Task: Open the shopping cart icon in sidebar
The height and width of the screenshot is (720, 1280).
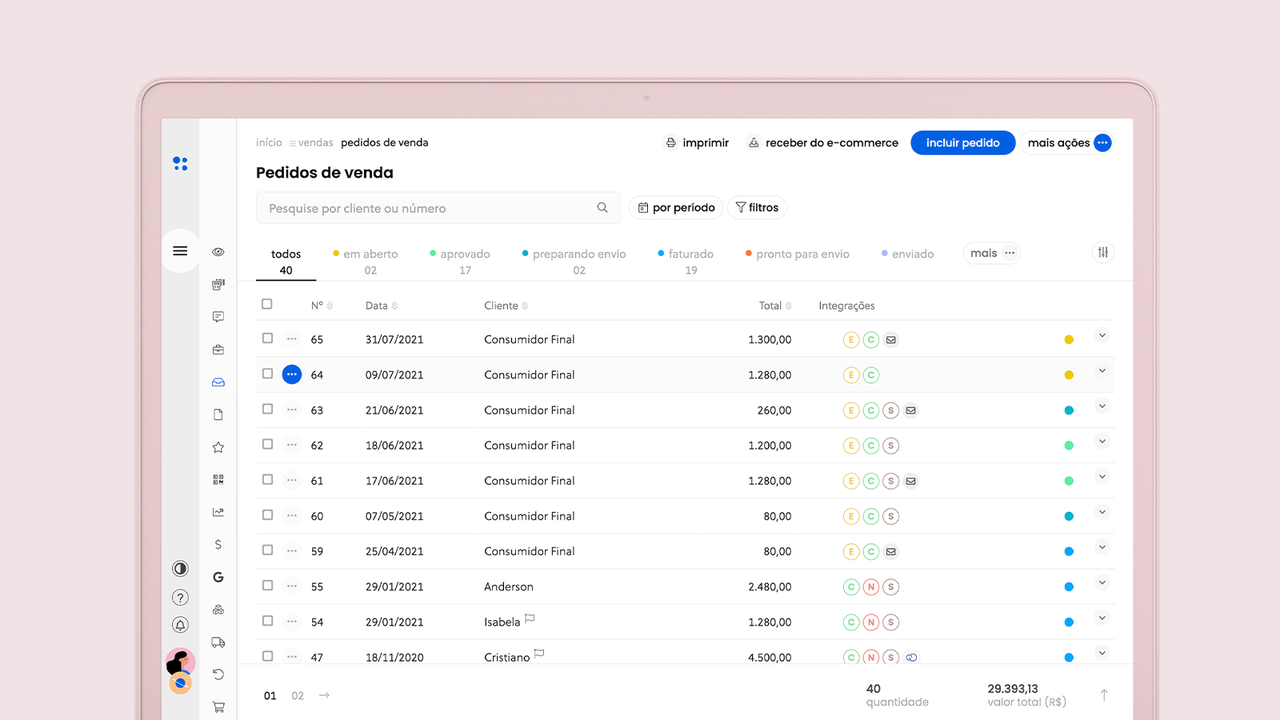Action: 218,707
